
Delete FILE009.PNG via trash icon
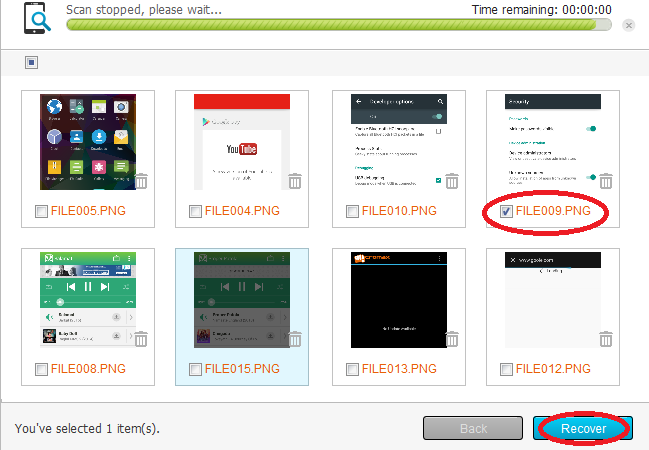click(607, 181)
